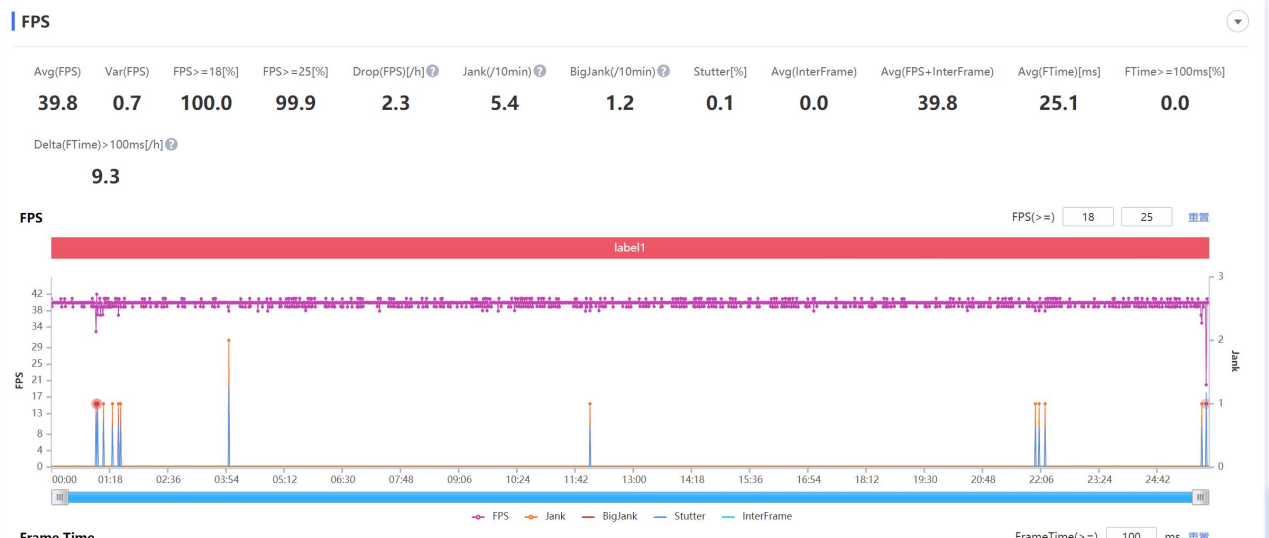Screen dimensions: 1269x538
Task: Toggle the FPS series in chart legend
Action: [x=492, y=516]
